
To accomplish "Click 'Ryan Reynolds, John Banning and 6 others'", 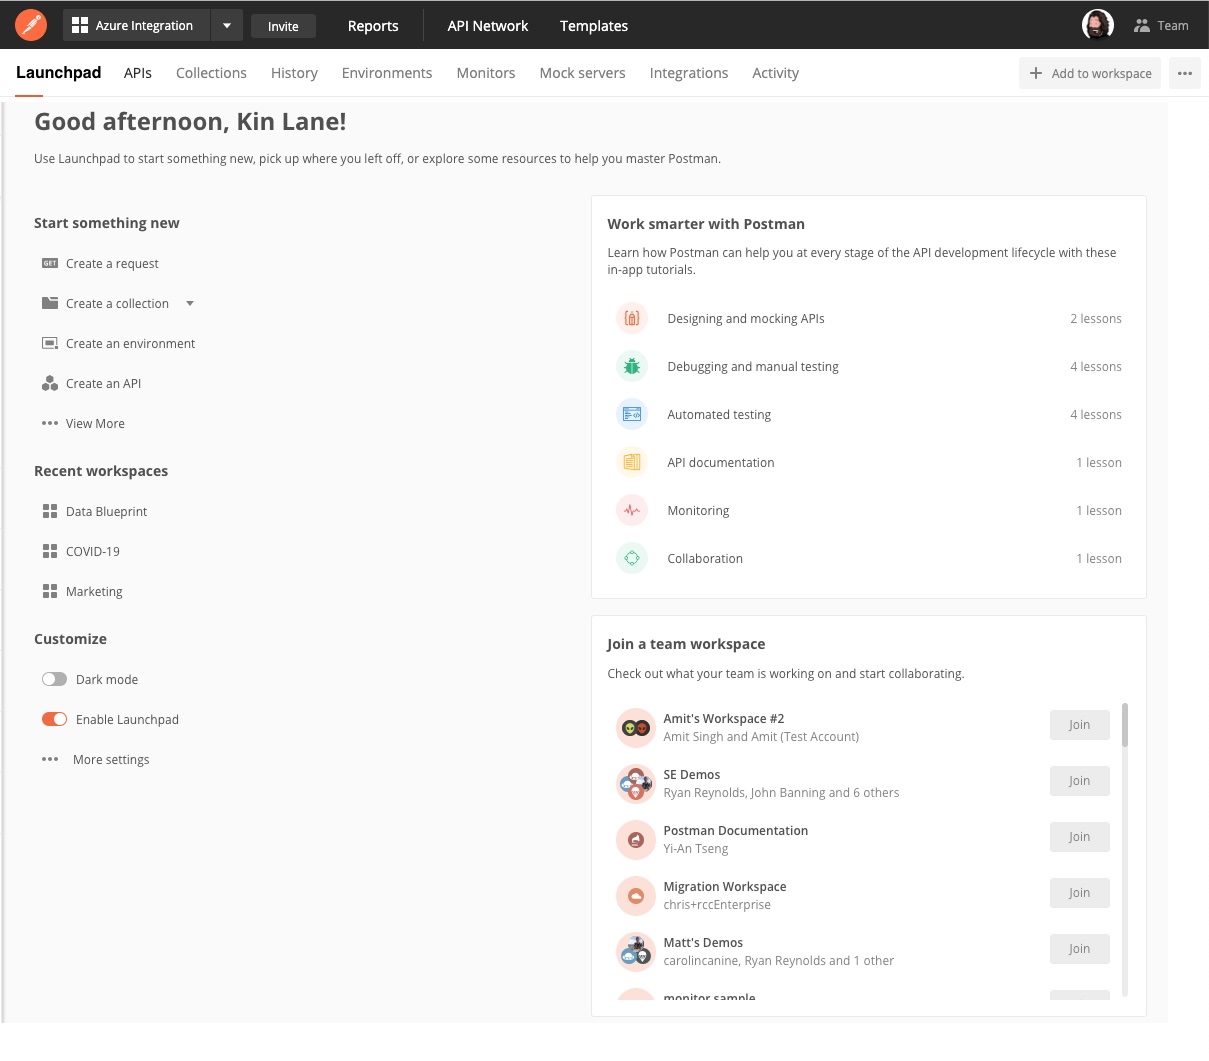I will [781, 793].
